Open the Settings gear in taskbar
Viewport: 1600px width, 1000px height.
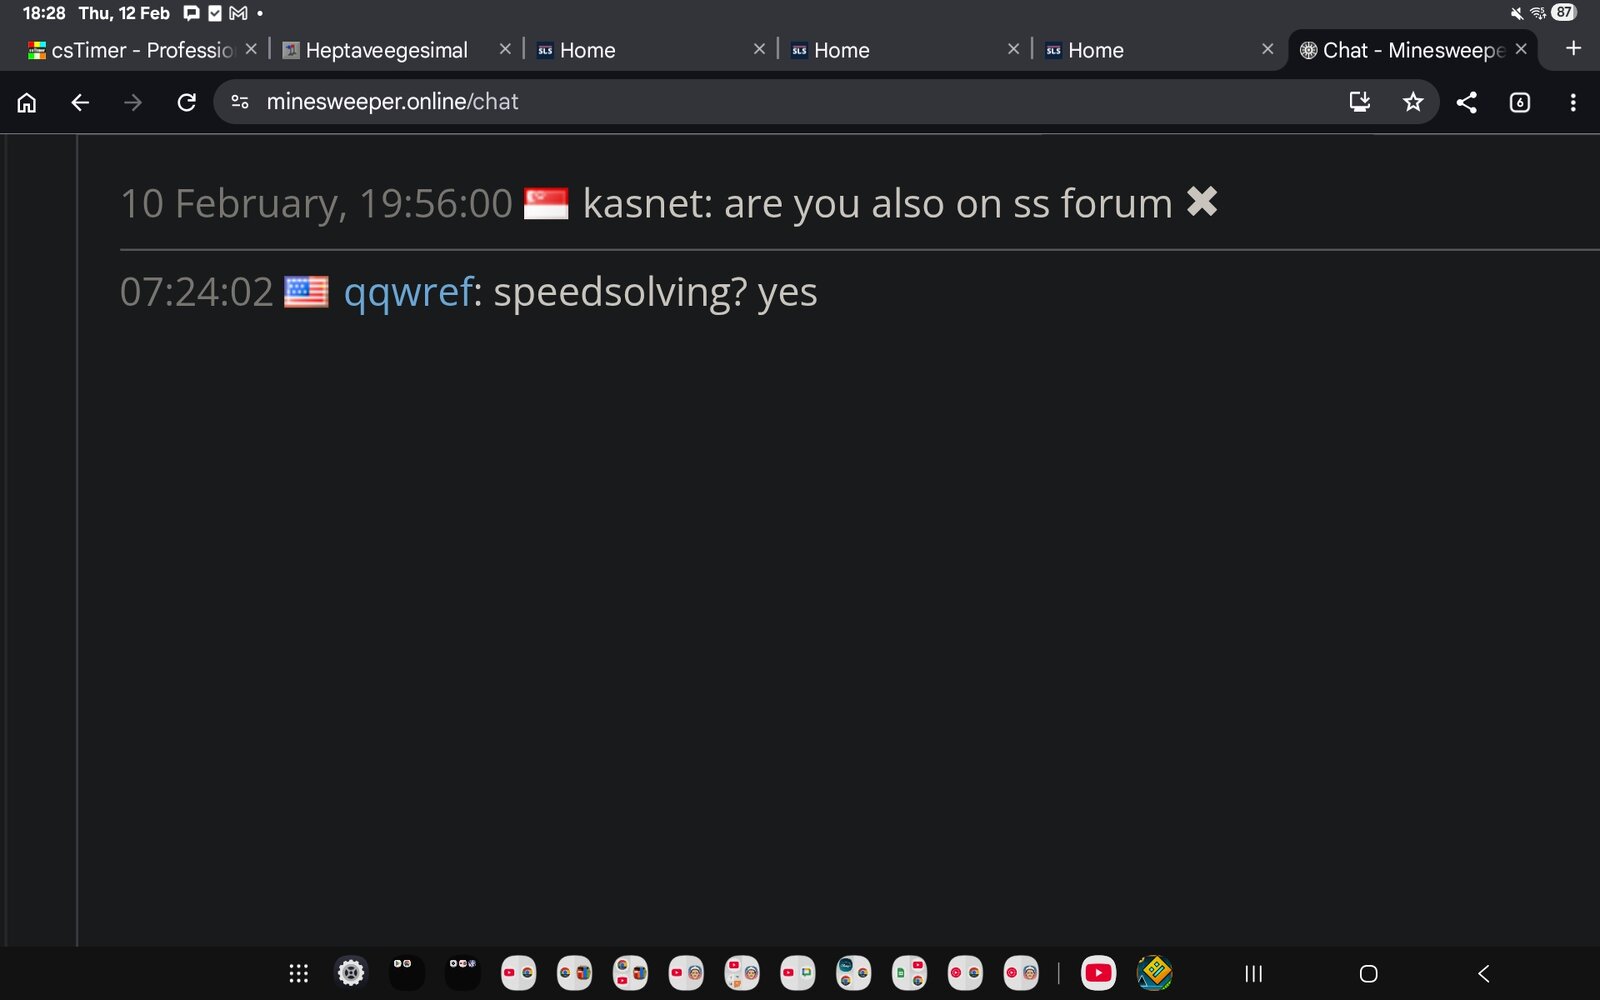(x=350, y=973)
